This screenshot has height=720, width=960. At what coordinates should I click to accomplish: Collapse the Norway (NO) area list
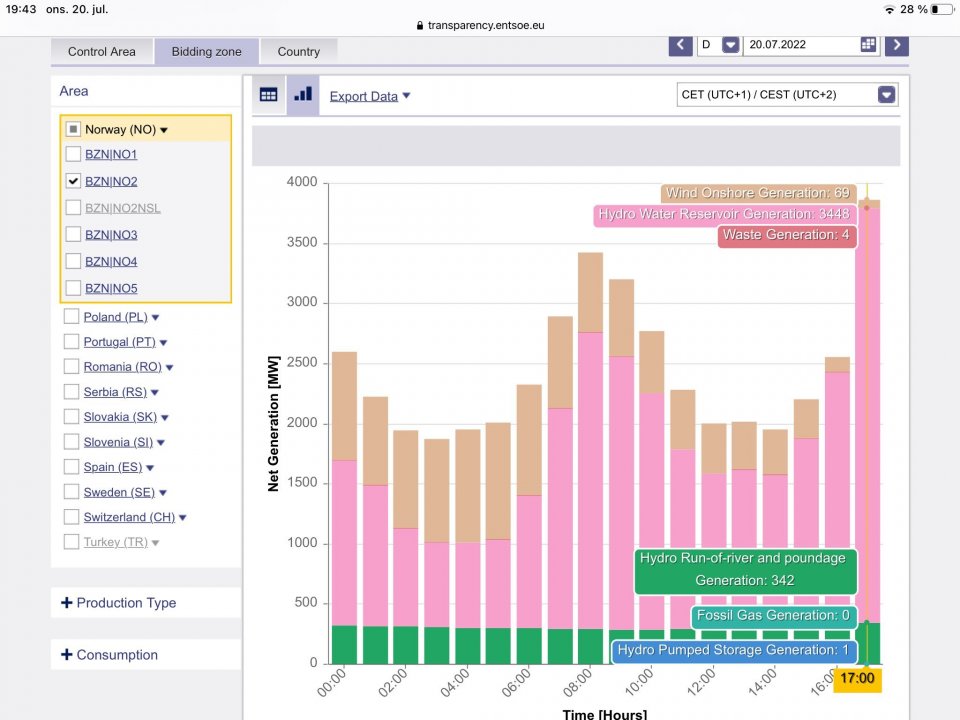[164, 130]
